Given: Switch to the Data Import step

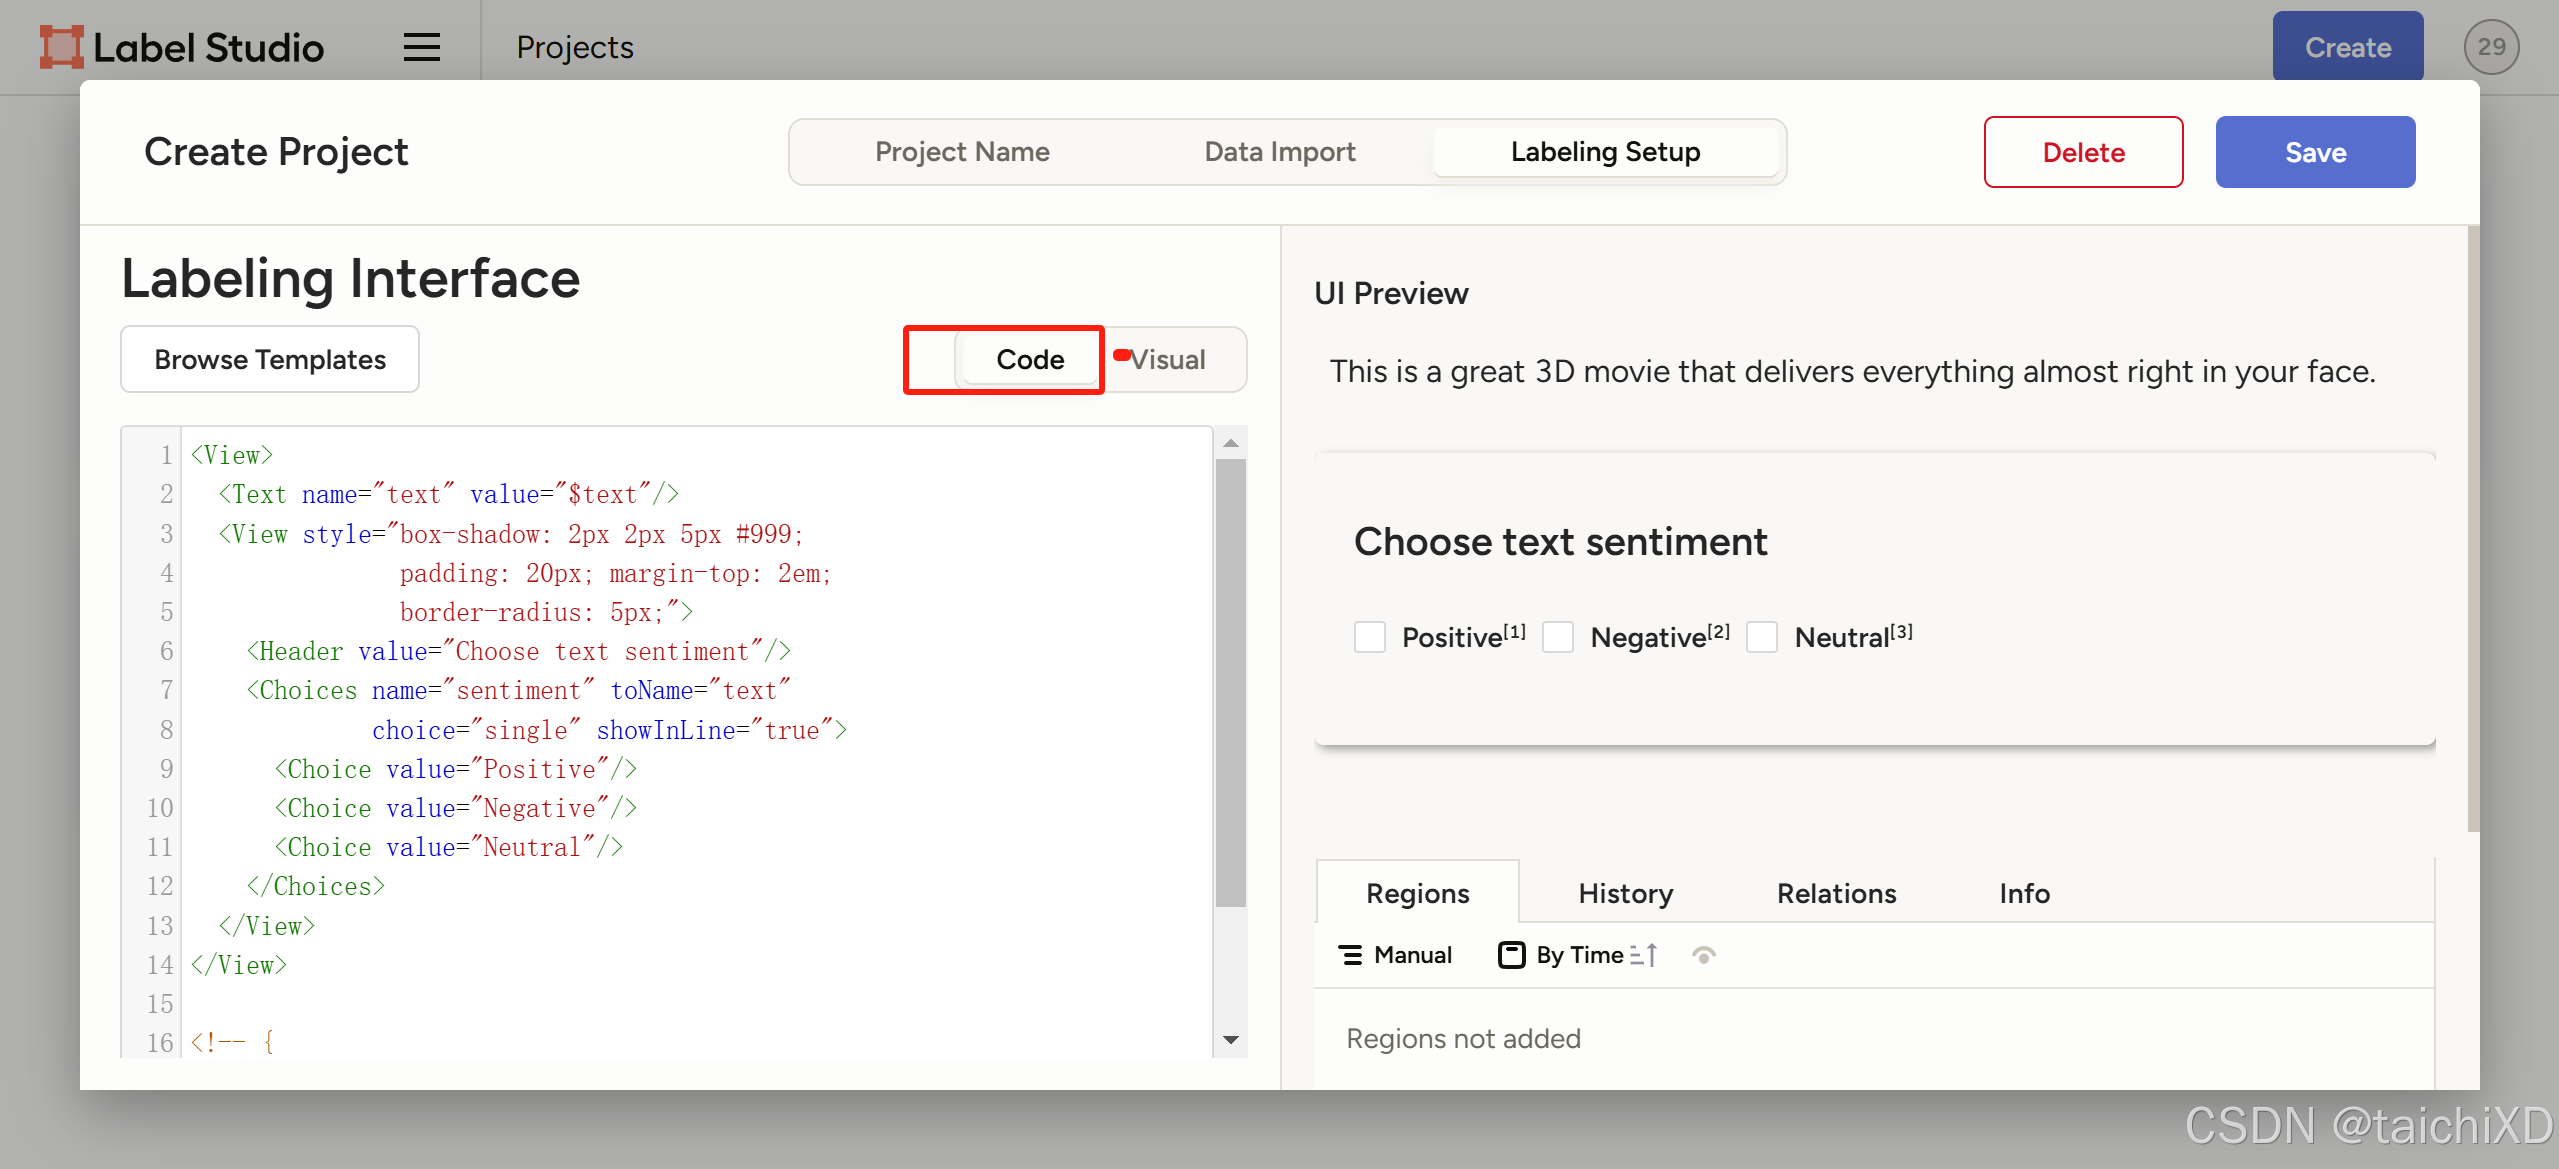Looking at the screenshot, I should pos(1279,152).
